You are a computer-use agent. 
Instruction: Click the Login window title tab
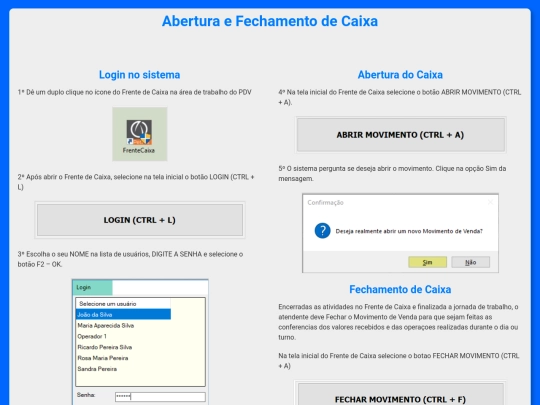tap(92, 288)
